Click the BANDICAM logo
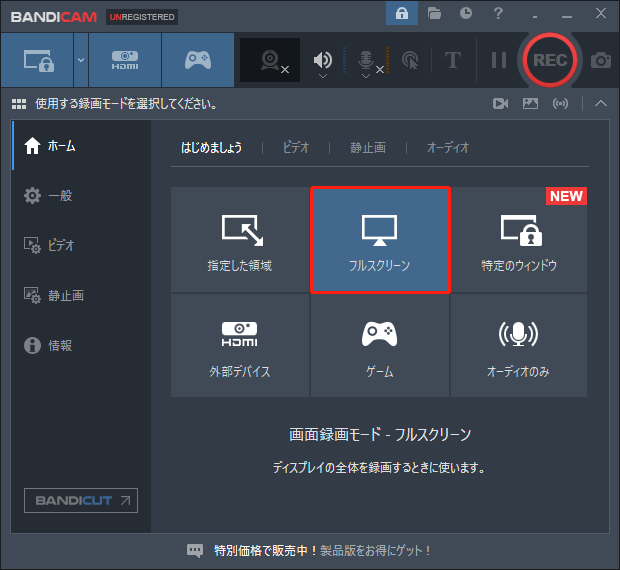The height and width of the screenshot is (570, 620). pyautogui.click(x=54, y=17)
